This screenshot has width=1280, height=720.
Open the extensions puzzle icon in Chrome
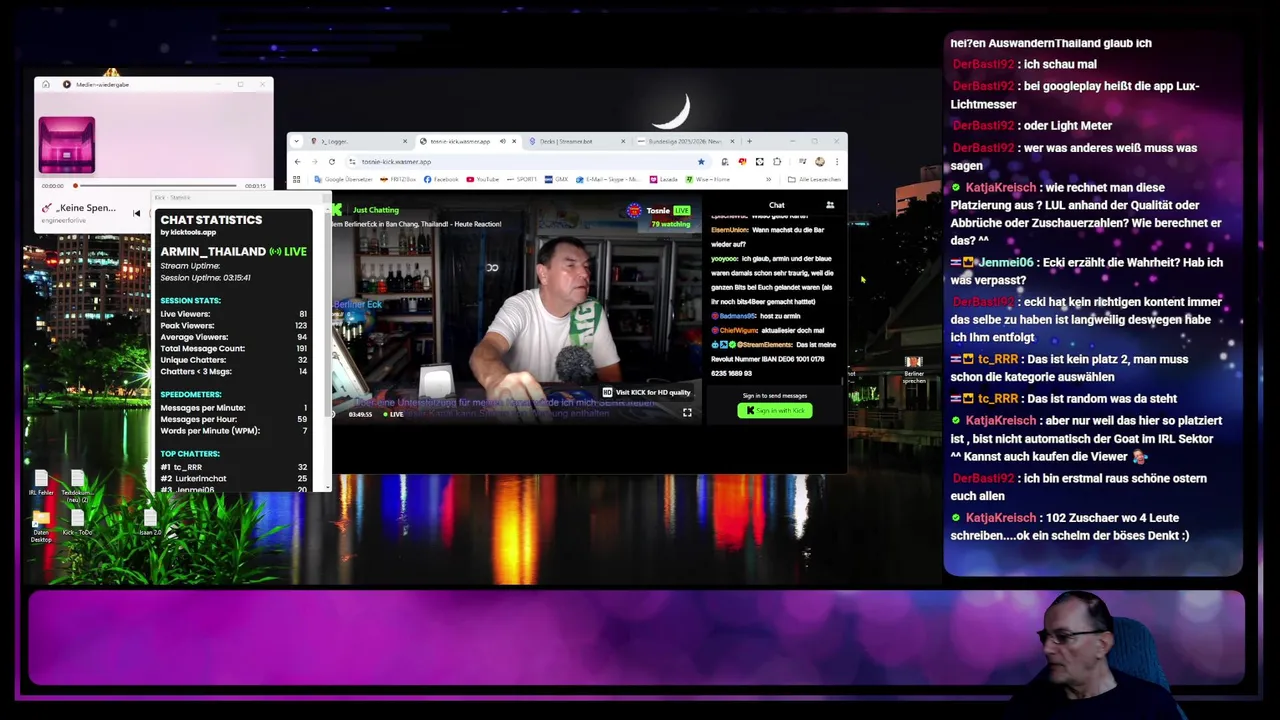[777, 162]
